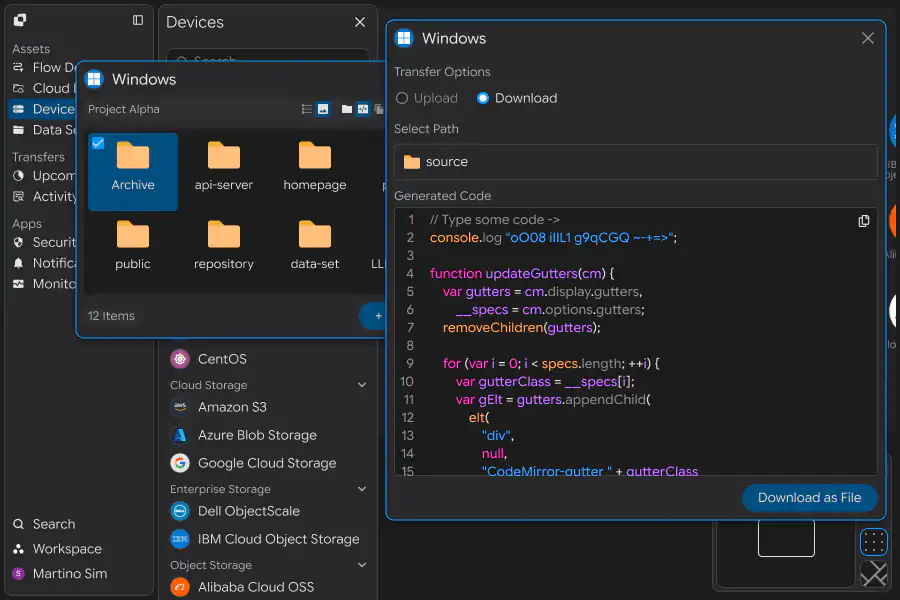Open Flow Designer from Assets menu
The height and width of the screenshot is (600, 900).
click(44, 67)
